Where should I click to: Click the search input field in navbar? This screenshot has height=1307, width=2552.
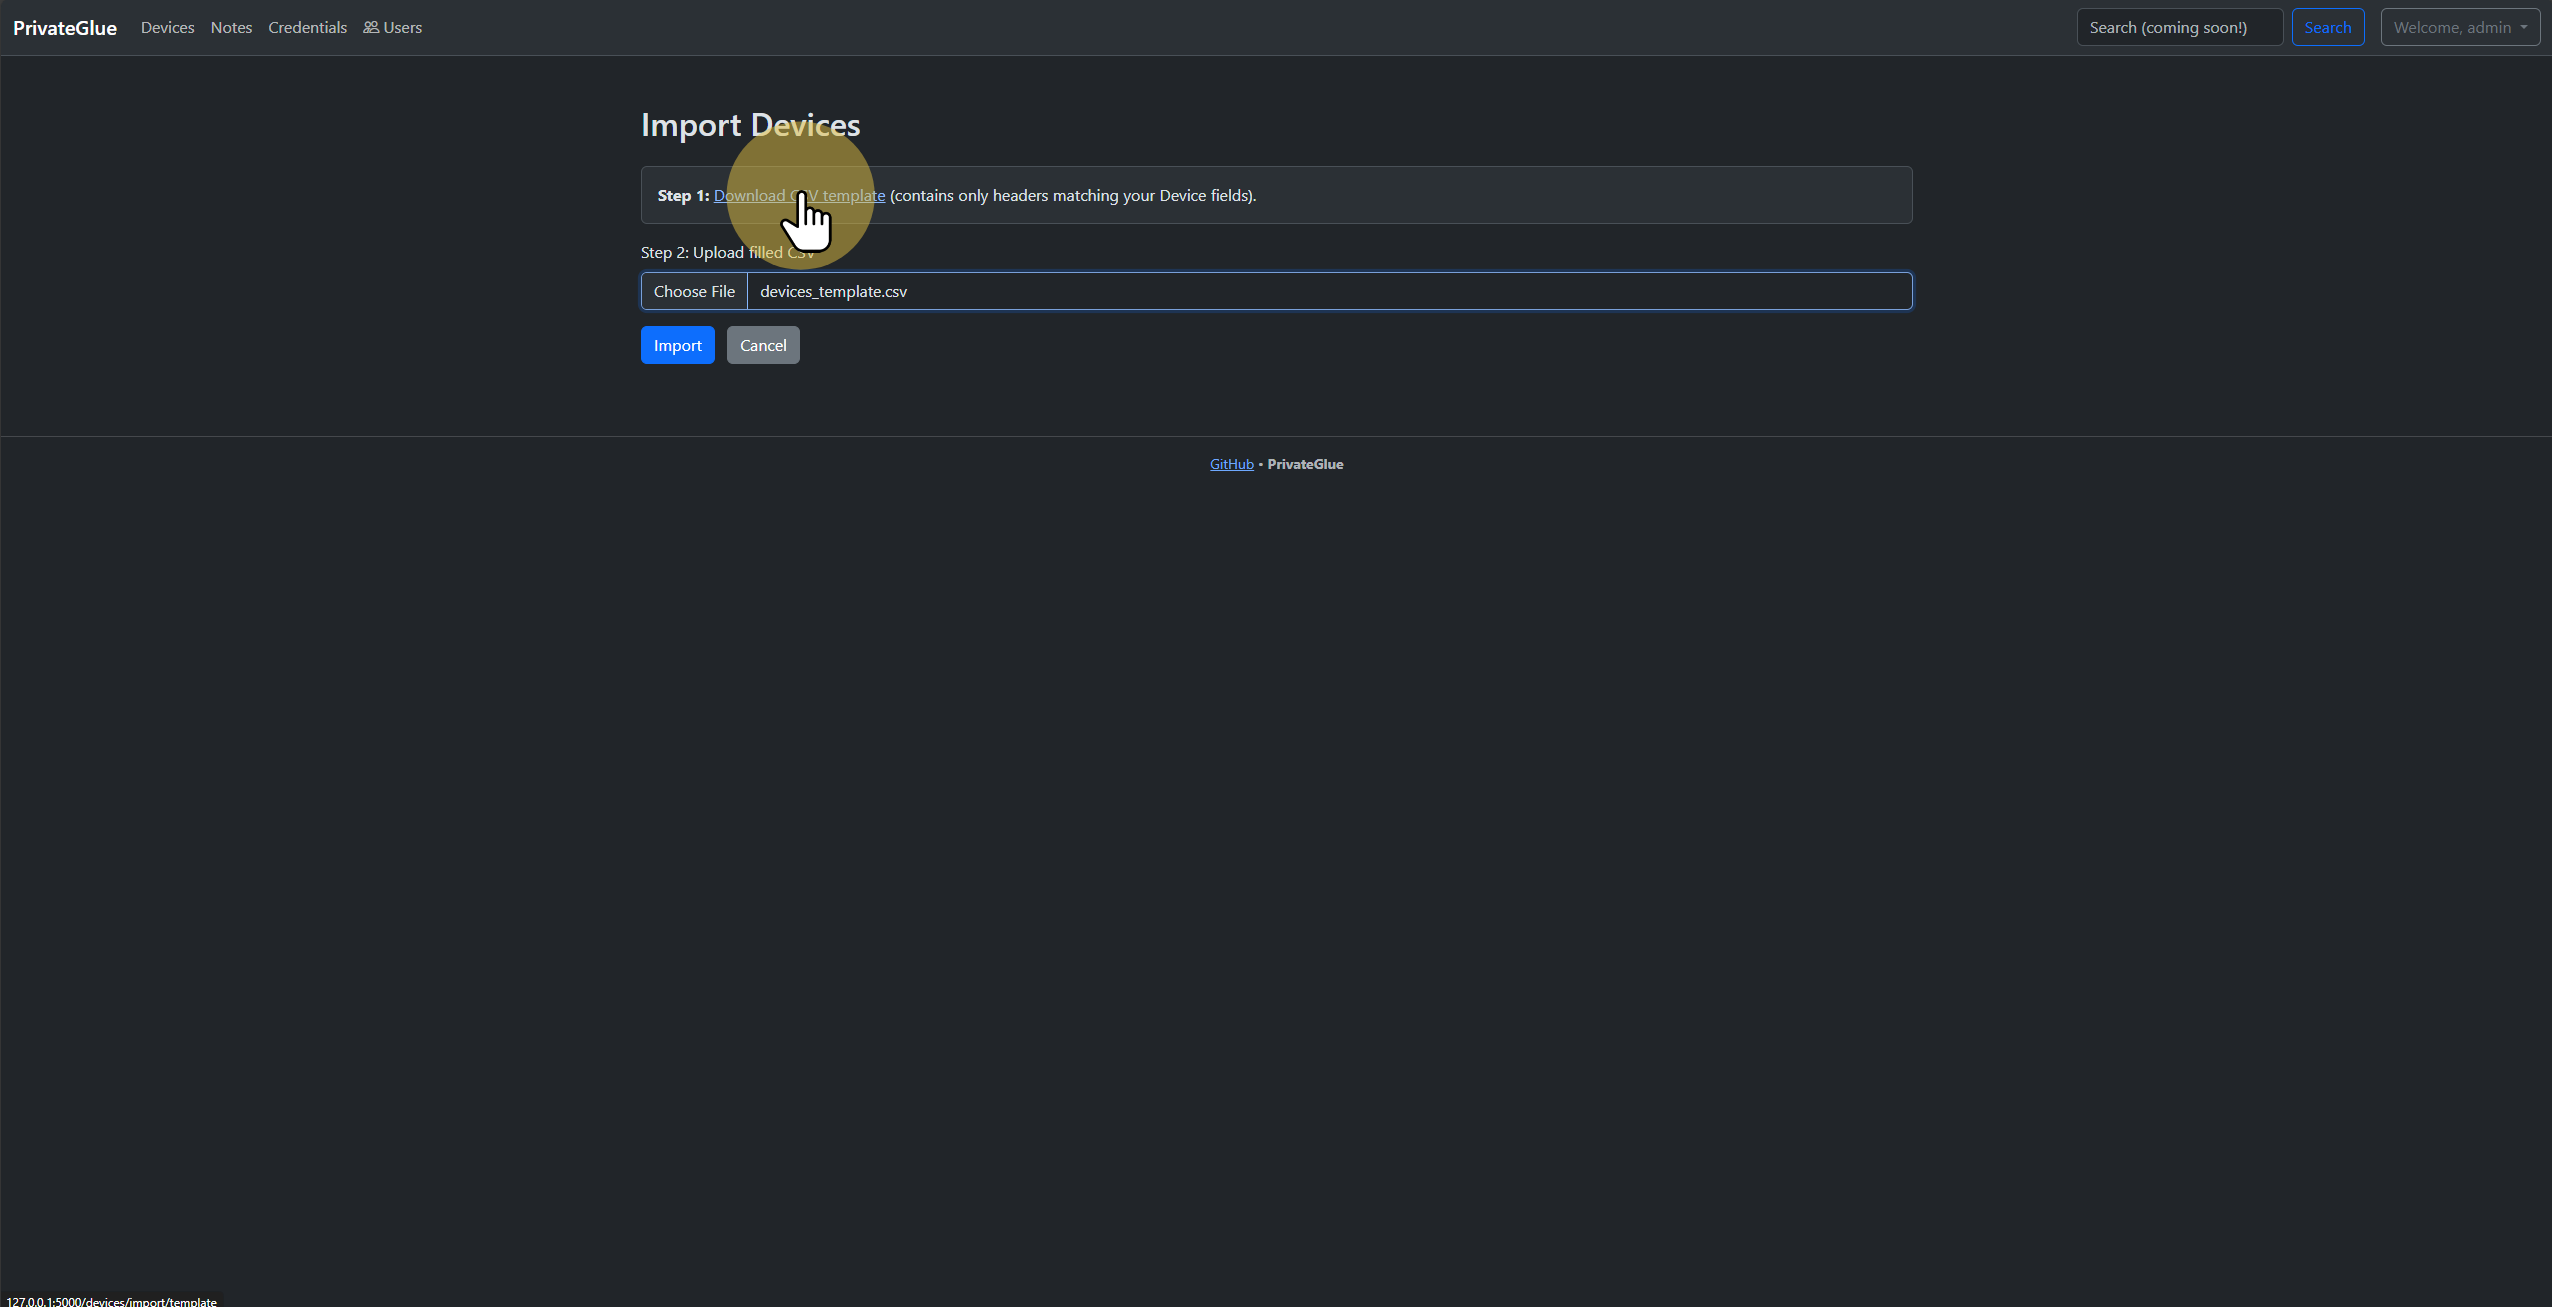pyautogui.click(x=2179, y=28)
